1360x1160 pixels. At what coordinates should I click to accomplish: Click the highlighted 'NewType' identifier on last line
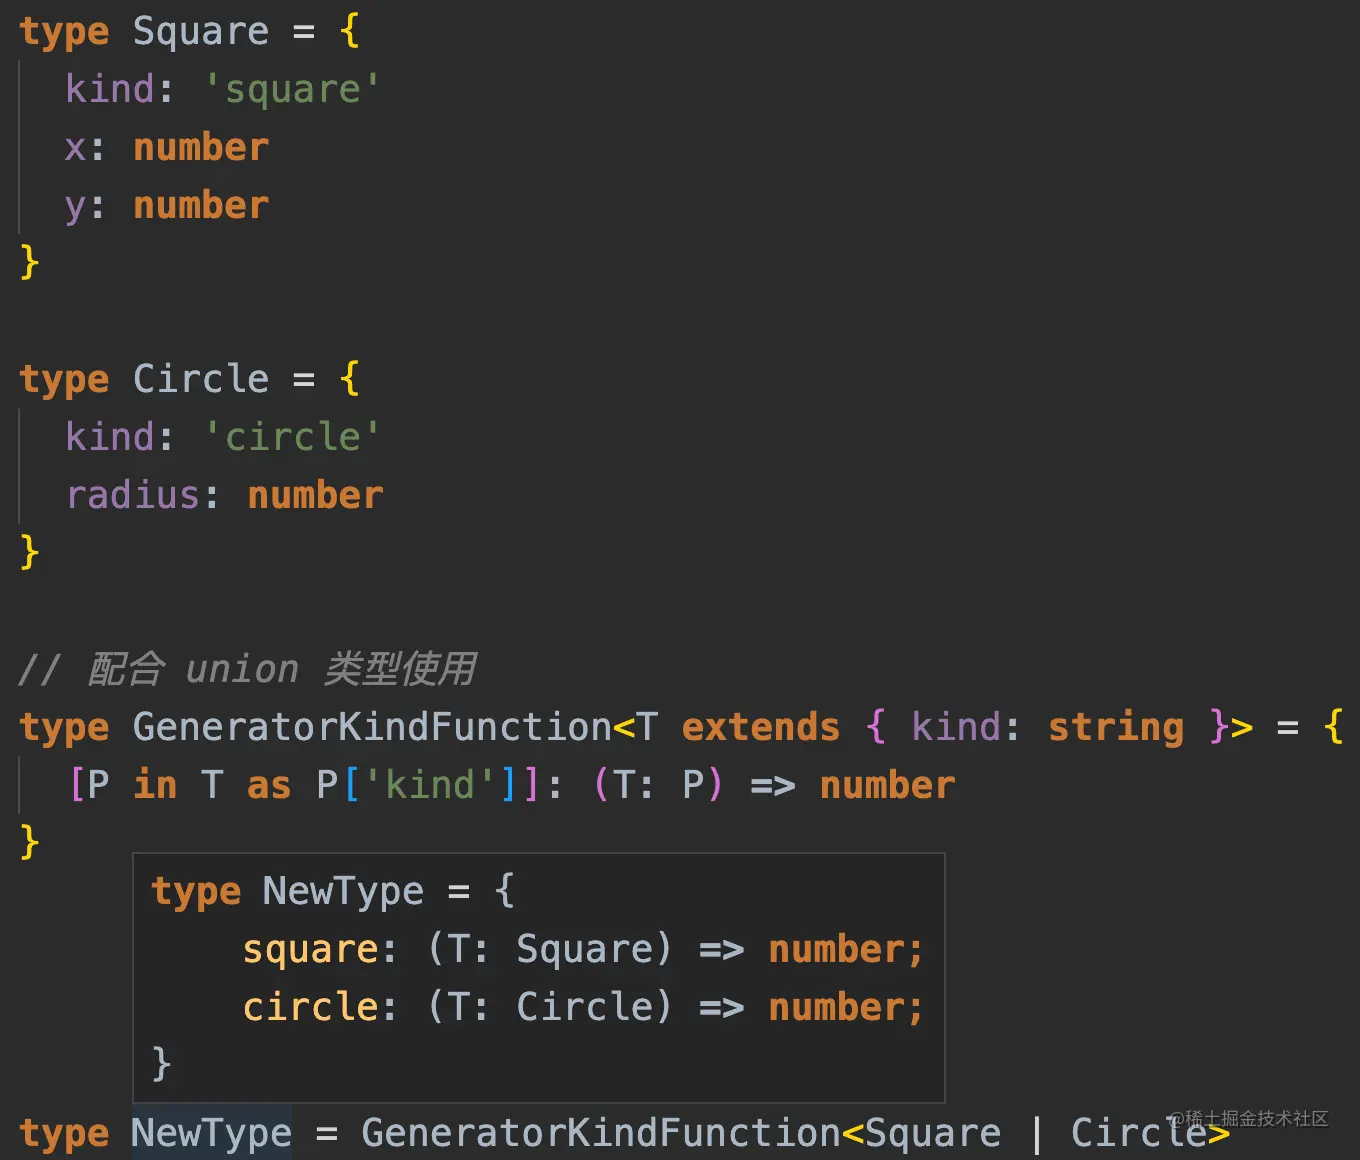coord(212,1133)
